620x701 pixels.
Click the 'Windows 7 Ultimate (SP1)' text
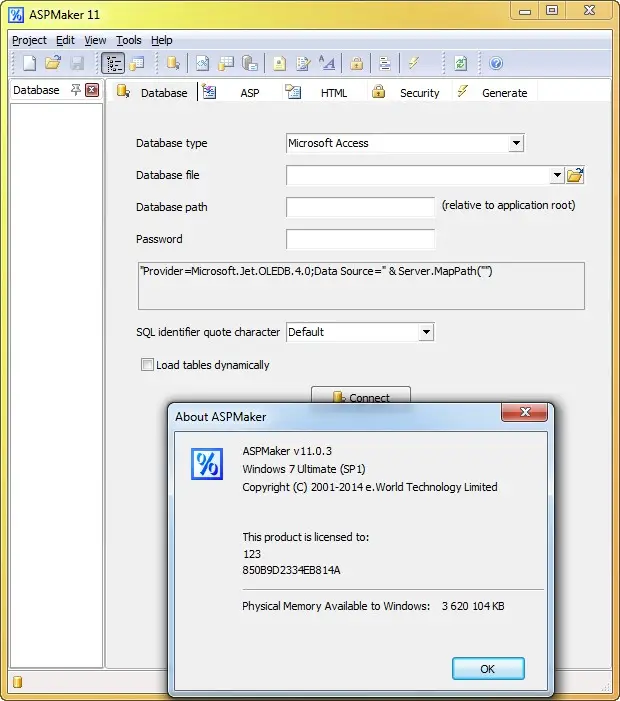click(x=304, y=469)
